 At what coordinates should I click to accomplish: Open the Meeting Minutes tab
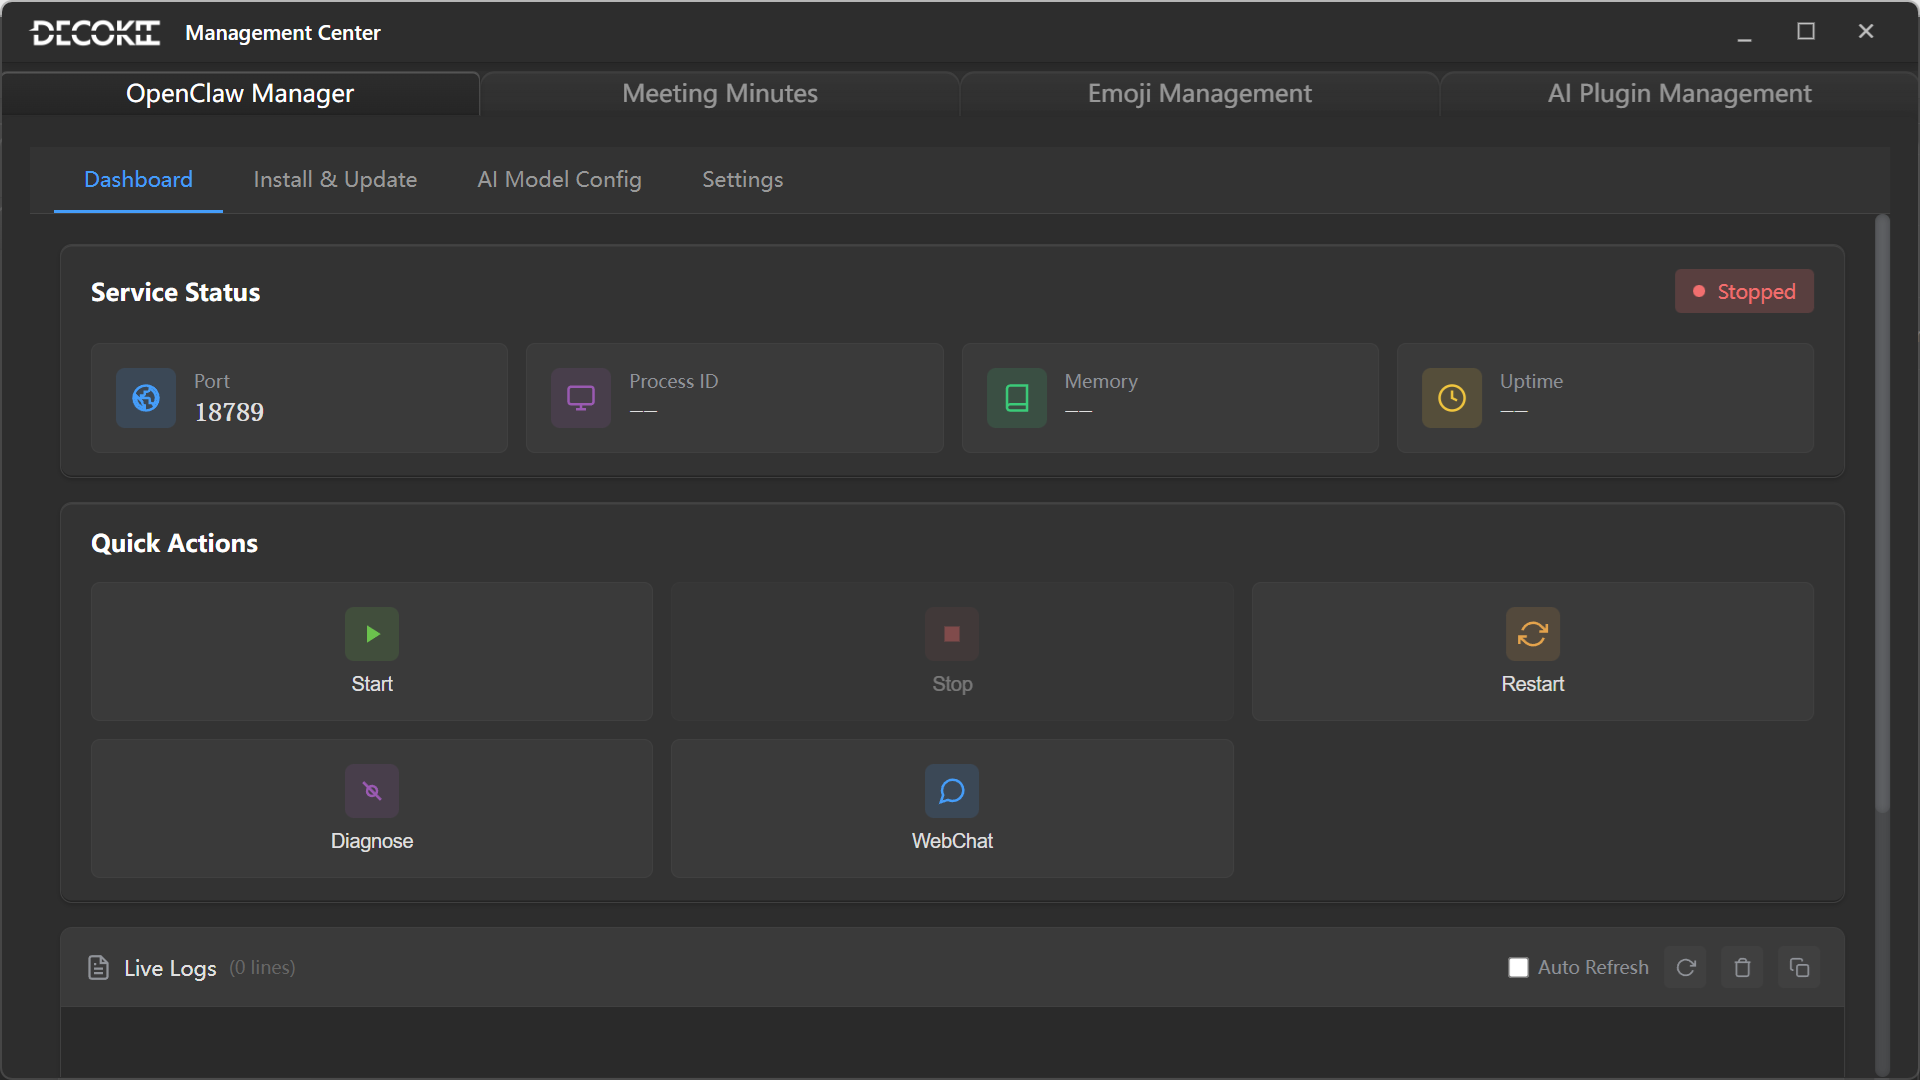pos(720,93)
